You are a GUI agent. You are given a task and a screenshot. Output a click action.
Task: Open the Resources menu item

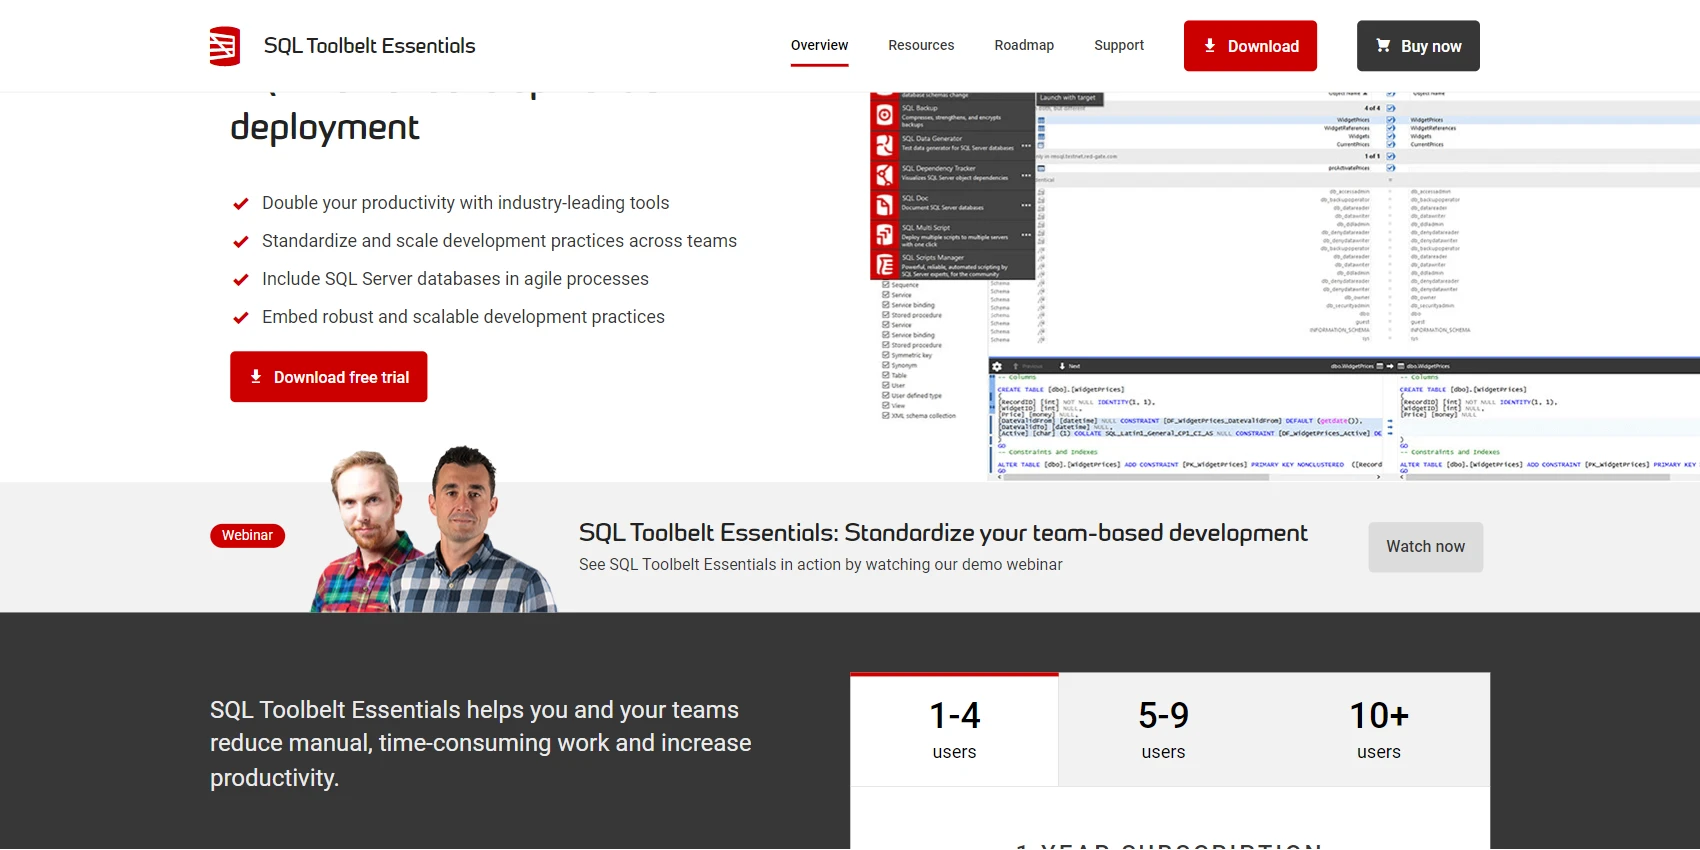(x=921, y=46)
